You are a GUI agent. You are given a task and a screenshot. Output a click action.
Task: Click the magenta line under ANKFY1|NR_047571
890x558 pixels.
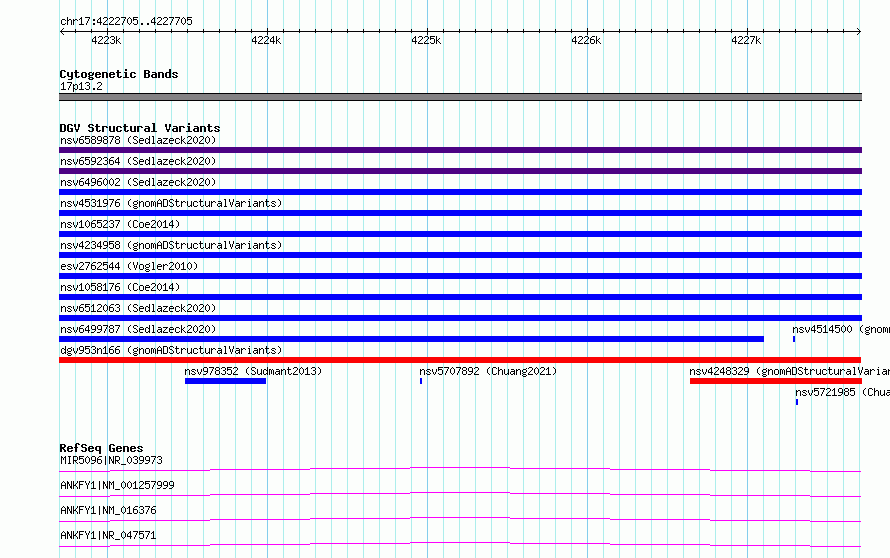click(460, 544)
